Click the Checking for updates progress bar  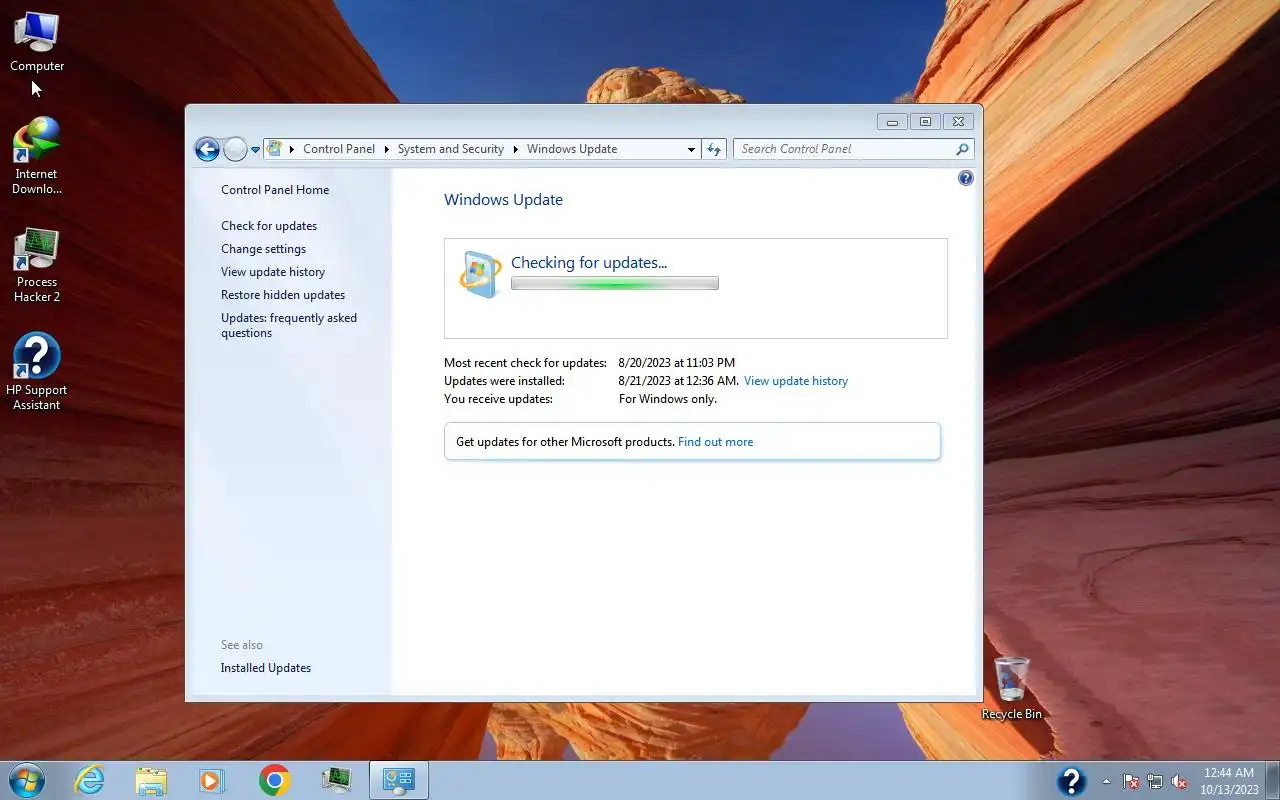pos(615,284)
